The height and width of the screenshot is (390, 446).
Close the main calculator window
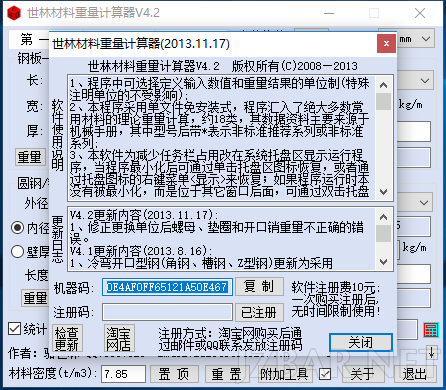tap(420, 13)
